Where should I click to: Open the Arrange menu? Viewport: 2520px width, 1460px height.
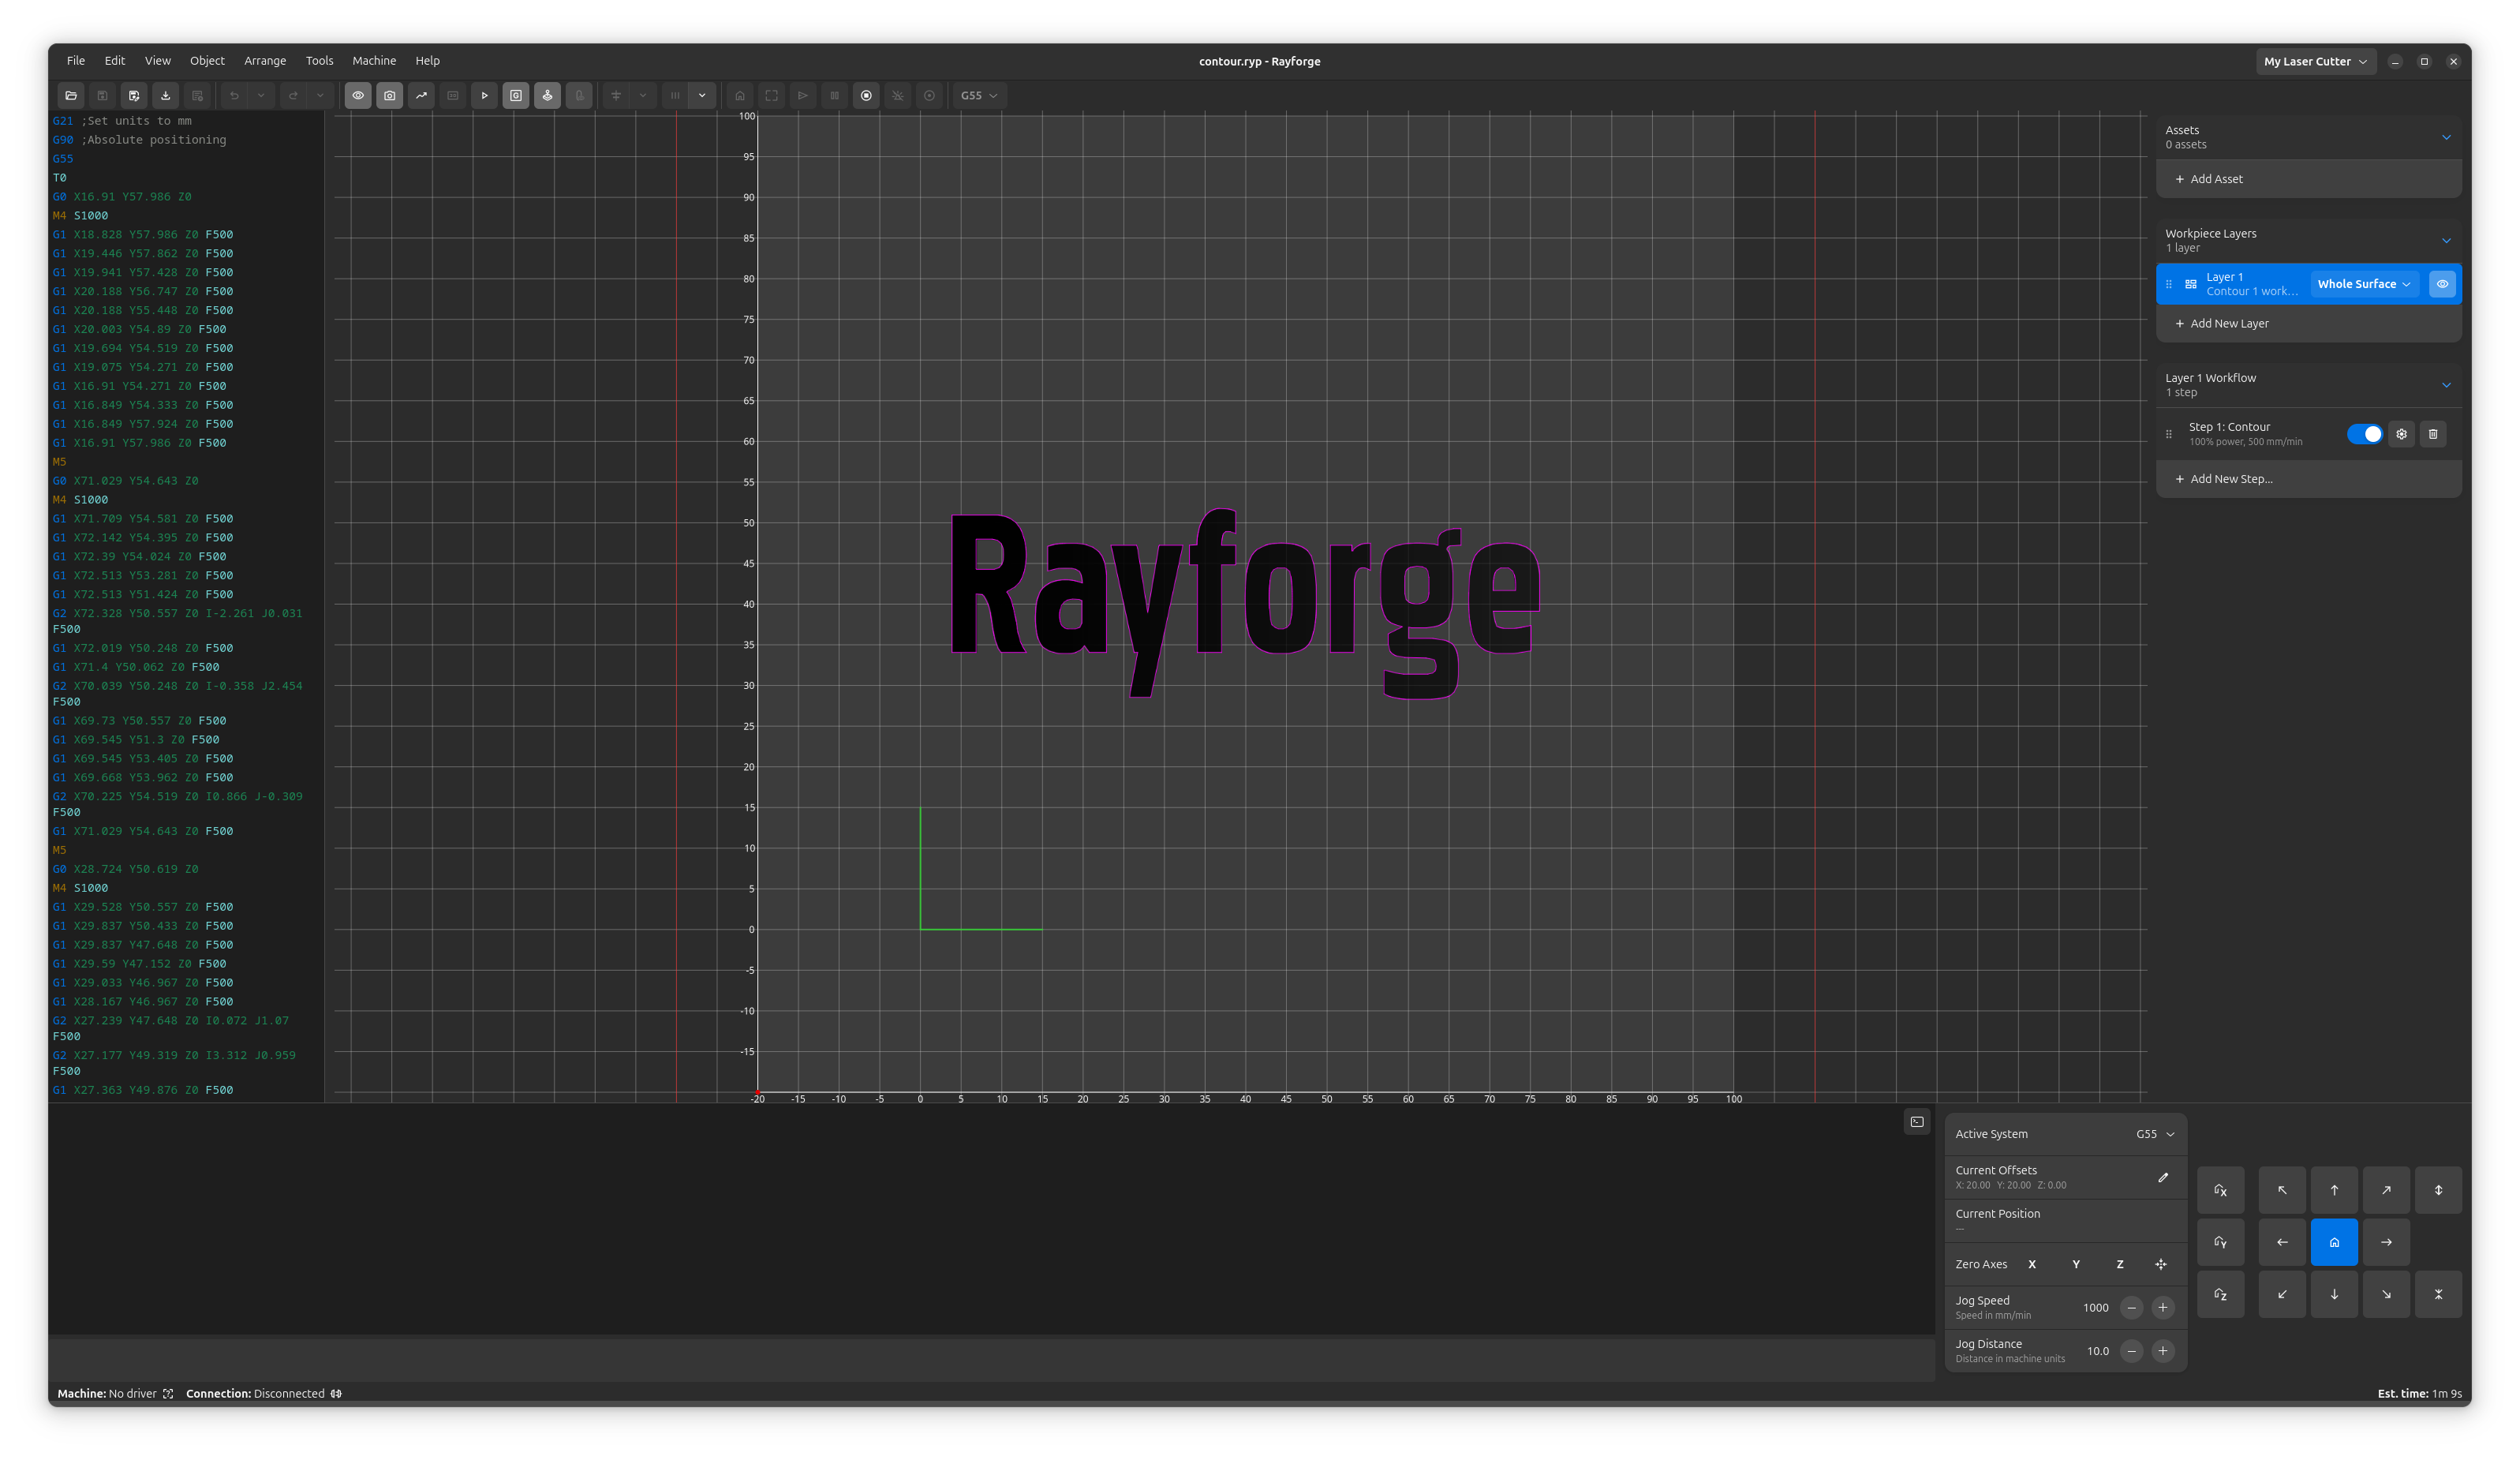point(265,60)
